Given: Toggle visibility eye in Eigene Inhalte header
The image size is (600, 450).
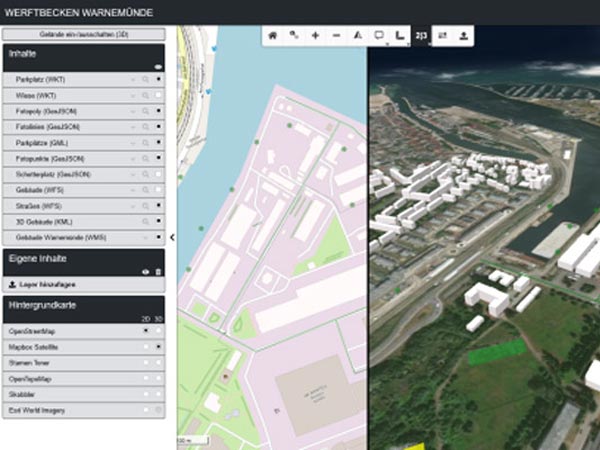Looking at the screenshot, I should tap(146, 271).
